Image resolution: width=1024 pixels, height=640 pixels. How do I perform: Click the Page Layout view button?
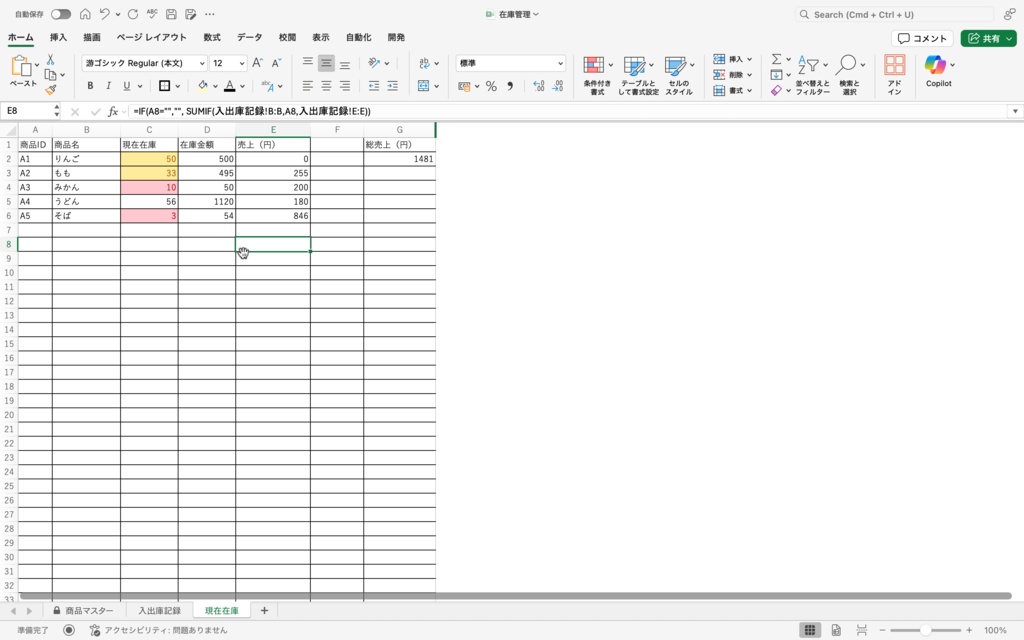[x=836, y=630]
